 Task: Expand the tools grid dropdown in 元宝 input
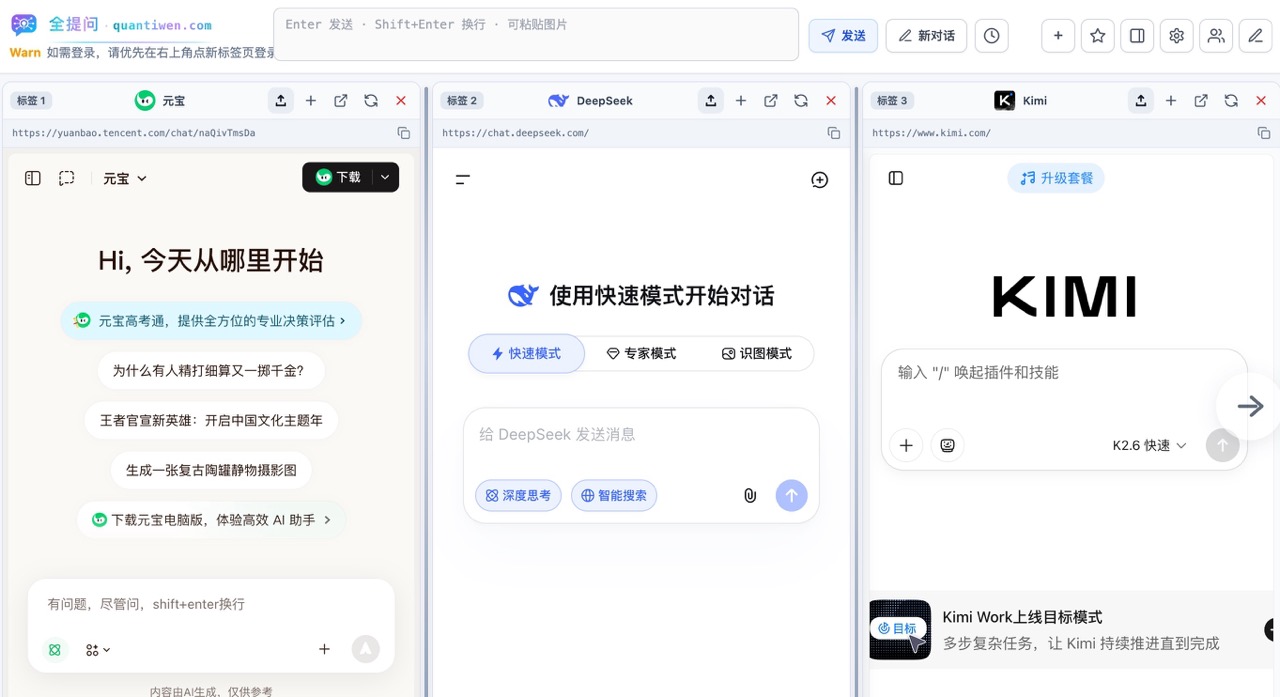(x=98, y=650)
